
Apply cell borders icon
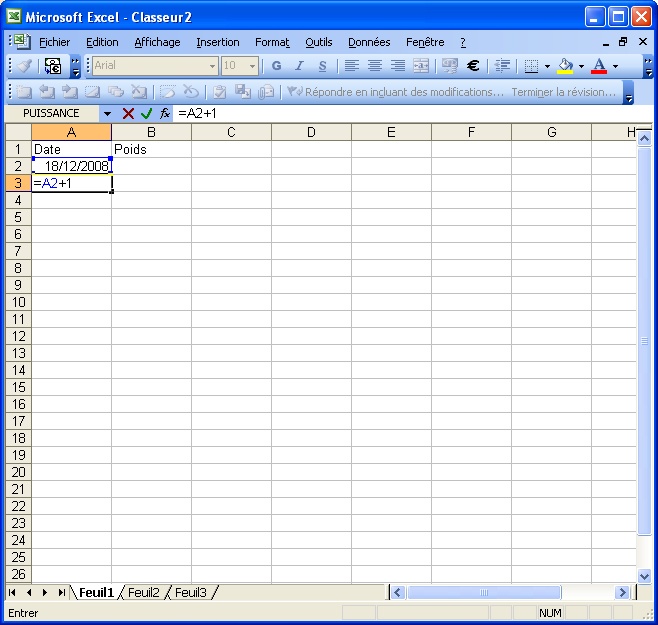click(531, 66)
